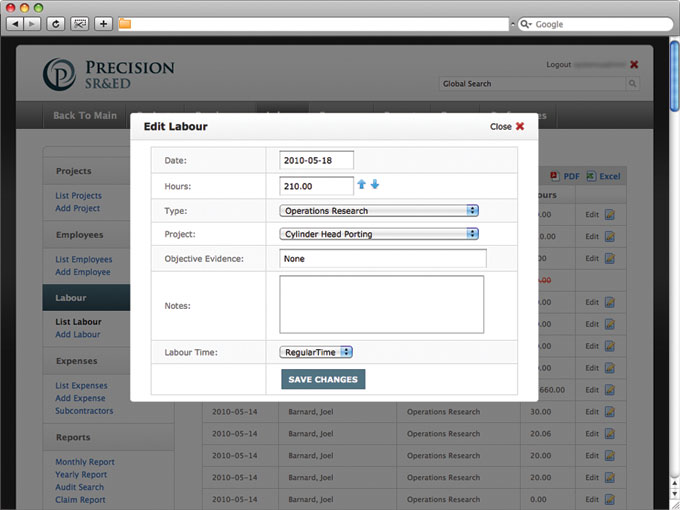This screenshot has height=510, width=680.
Task: Close the Edit Labour dialog
Action: pyautogui.click(x=507, y=126)
